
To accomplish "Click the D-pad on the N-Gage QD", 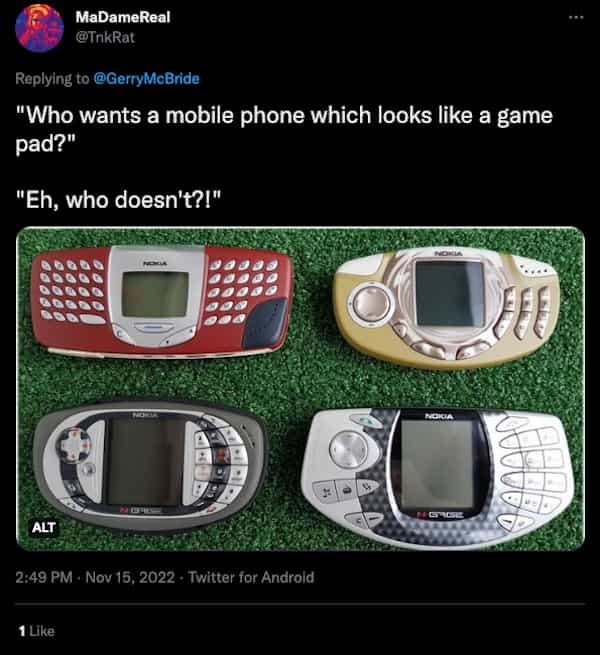I will coord(74,446).
